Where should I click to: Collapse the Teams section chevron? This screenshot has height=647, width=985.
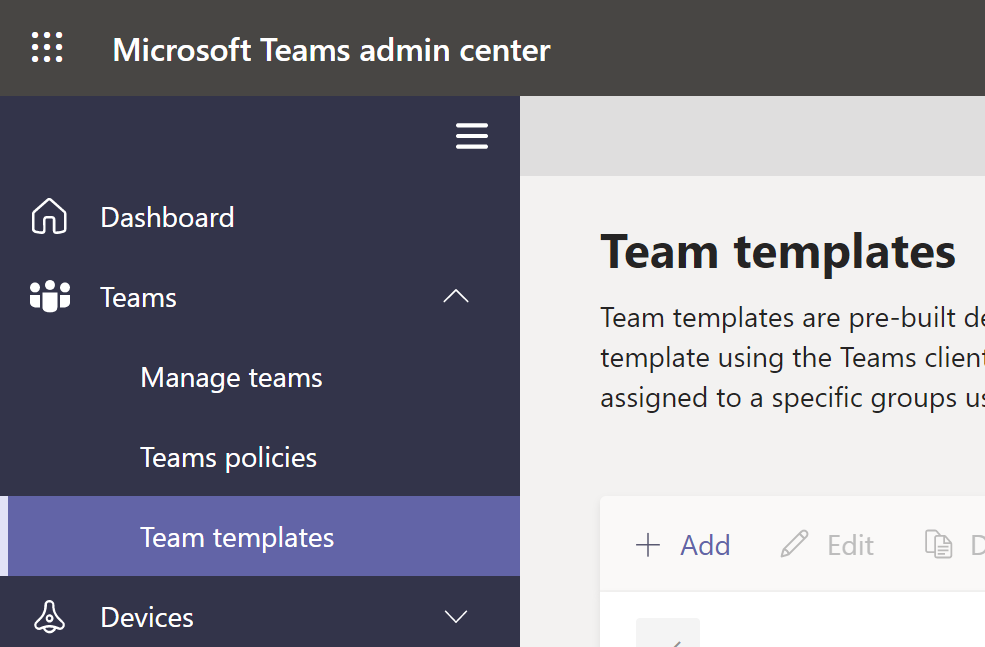[x=456, y=296]
